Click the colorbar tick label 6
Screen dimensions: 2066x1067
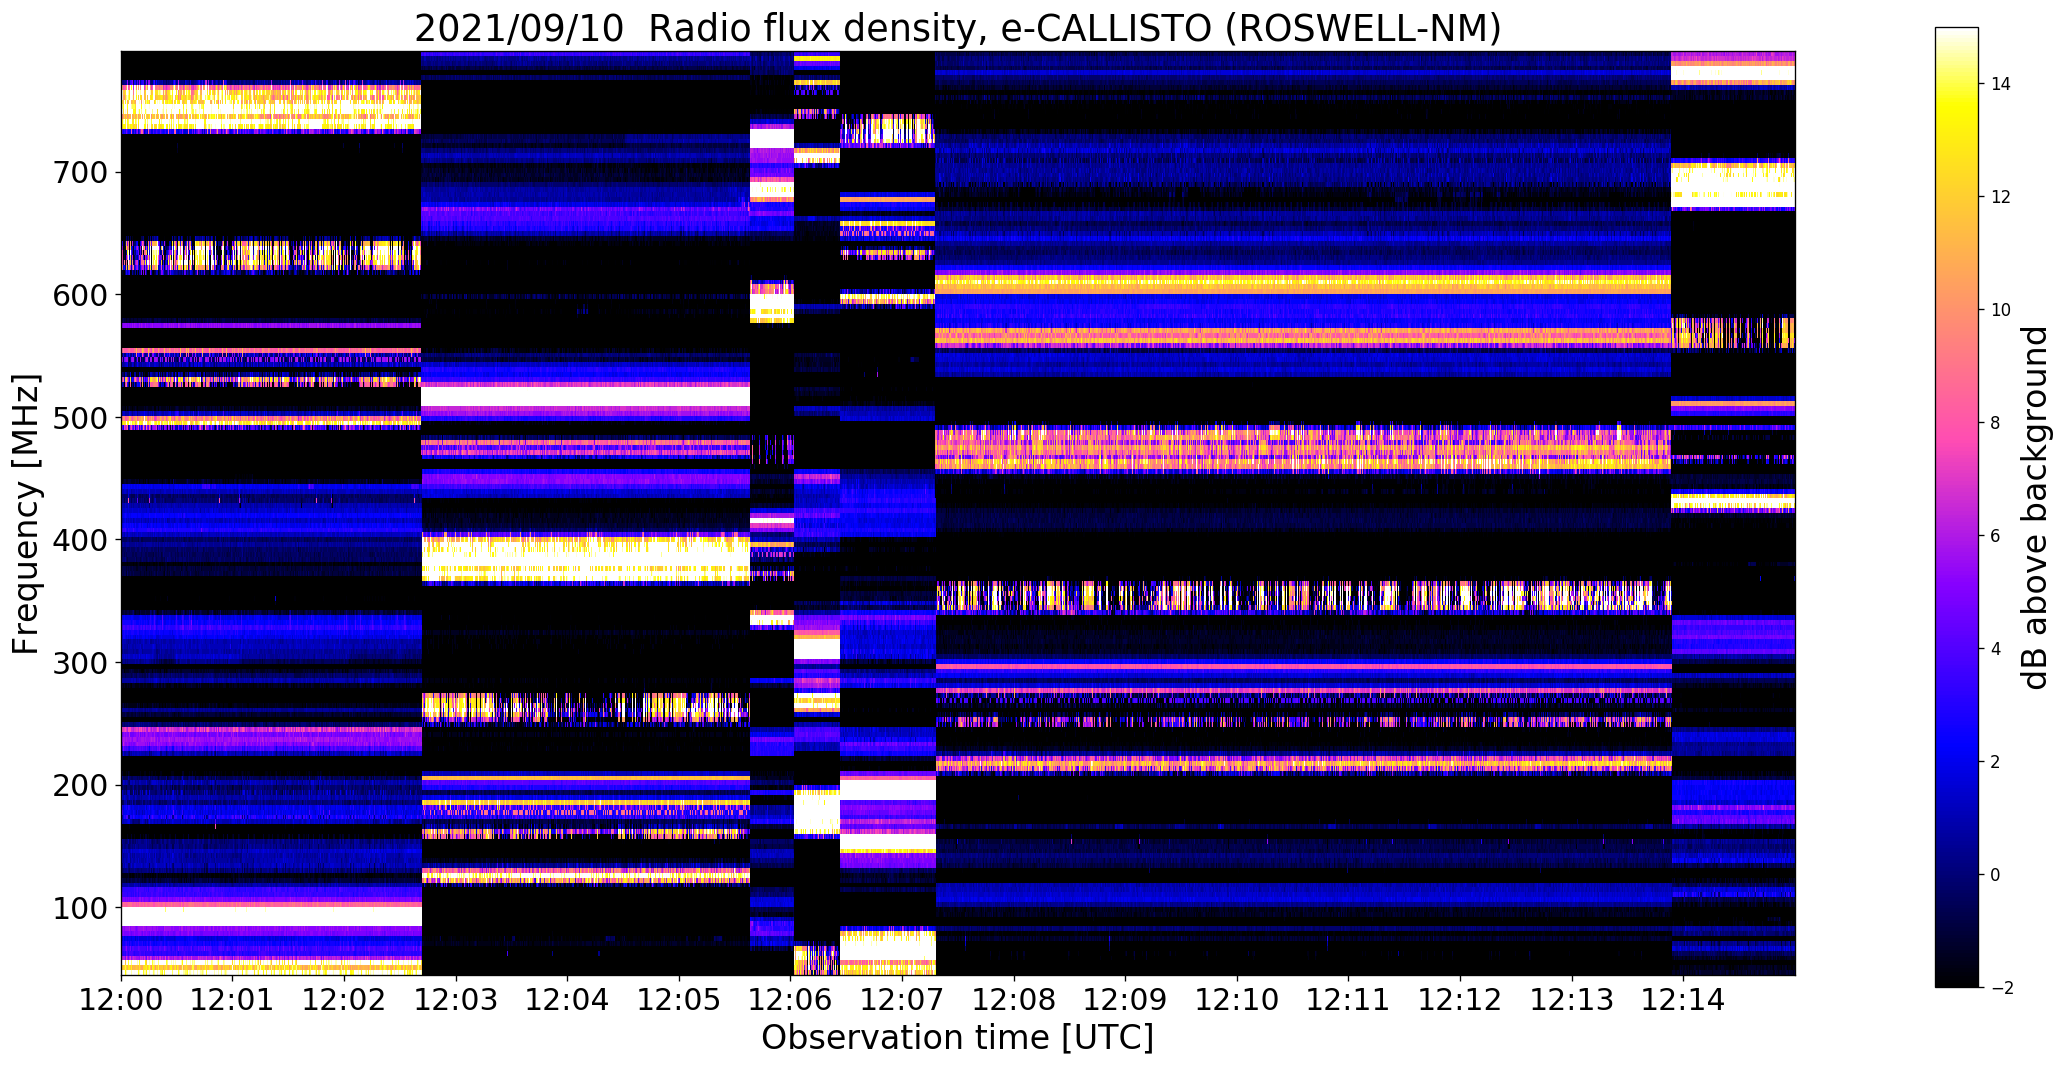(x=1996, y=536)
